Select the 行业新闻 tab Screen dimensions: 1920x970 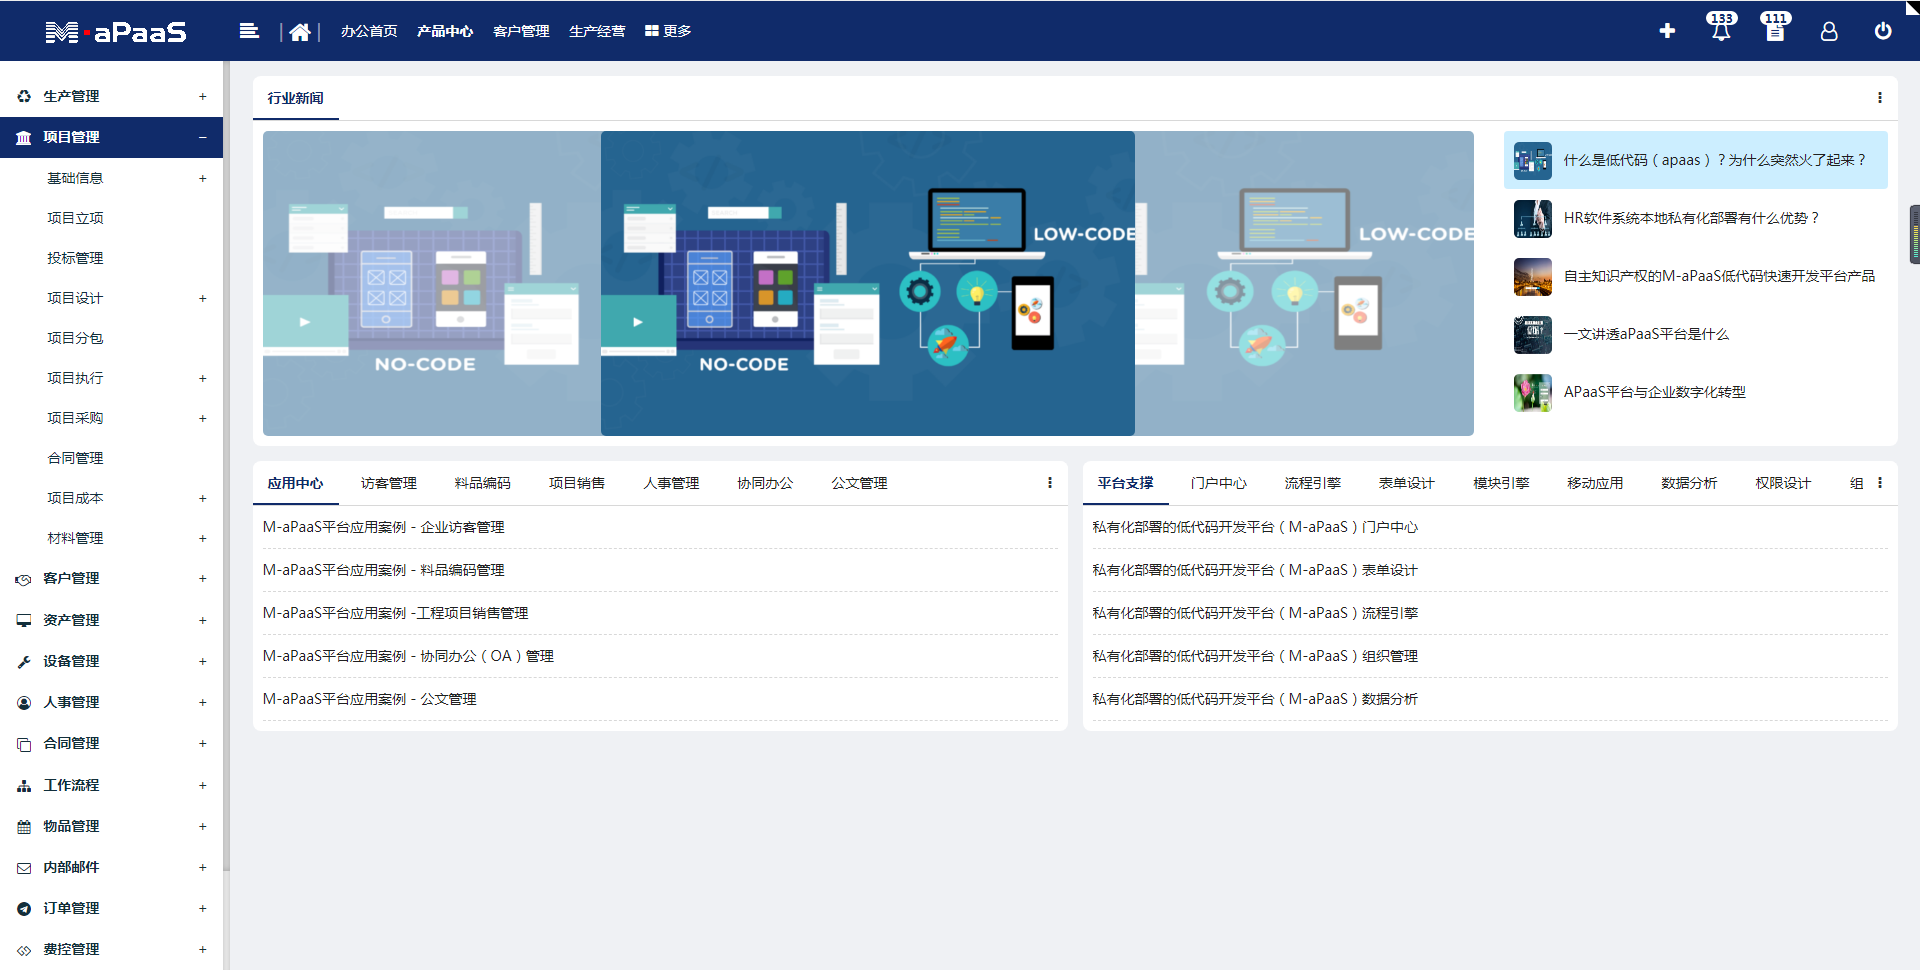click(x=296, y=98)
